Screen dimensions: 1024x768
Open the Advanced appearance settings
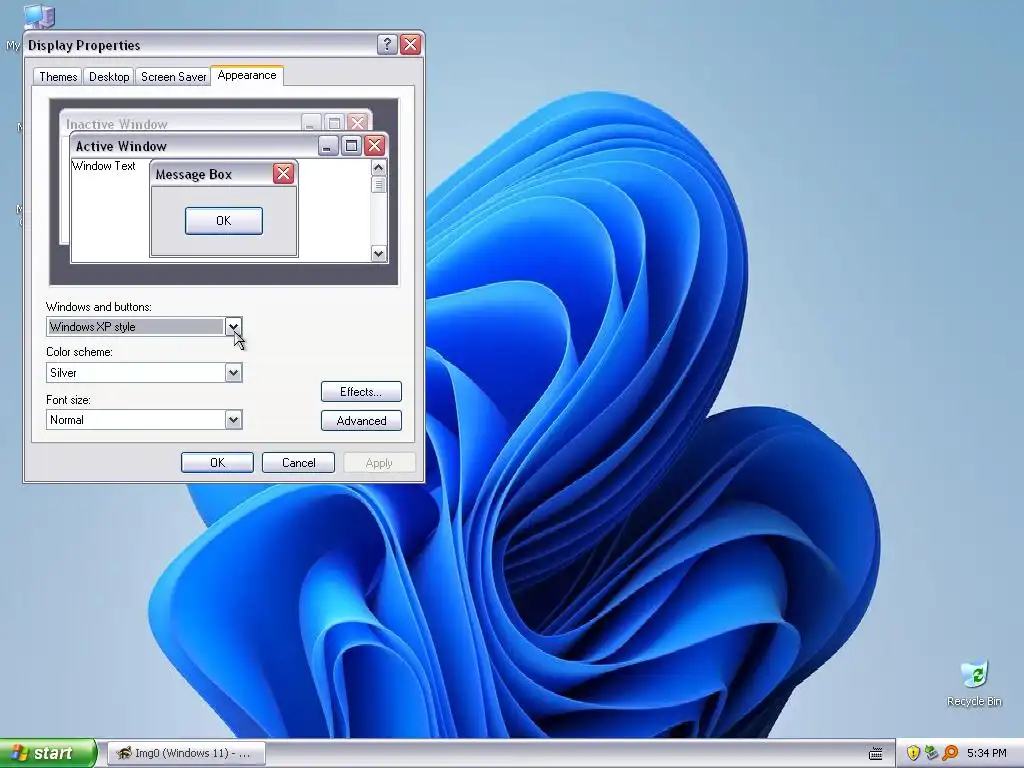pos(361,421)
